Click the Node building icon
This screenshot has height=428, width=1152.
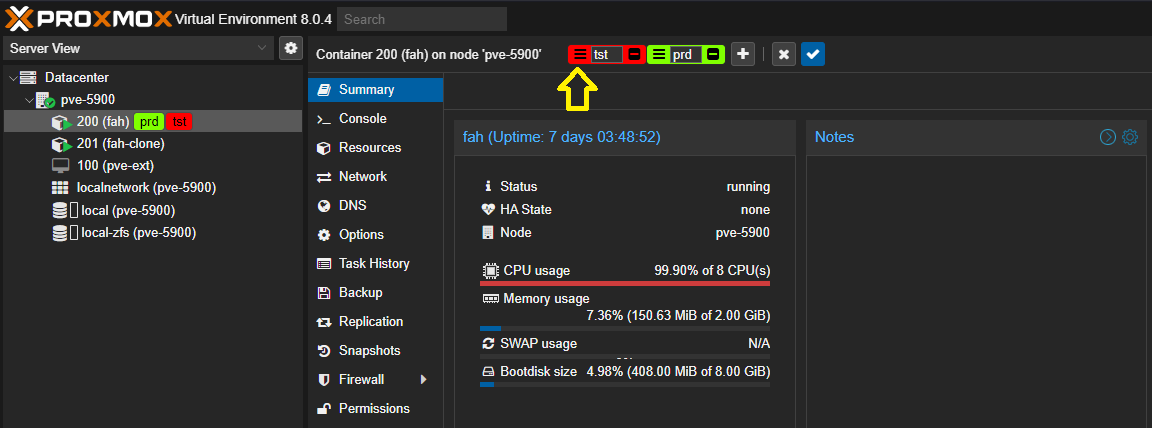[x=488, y=233]
